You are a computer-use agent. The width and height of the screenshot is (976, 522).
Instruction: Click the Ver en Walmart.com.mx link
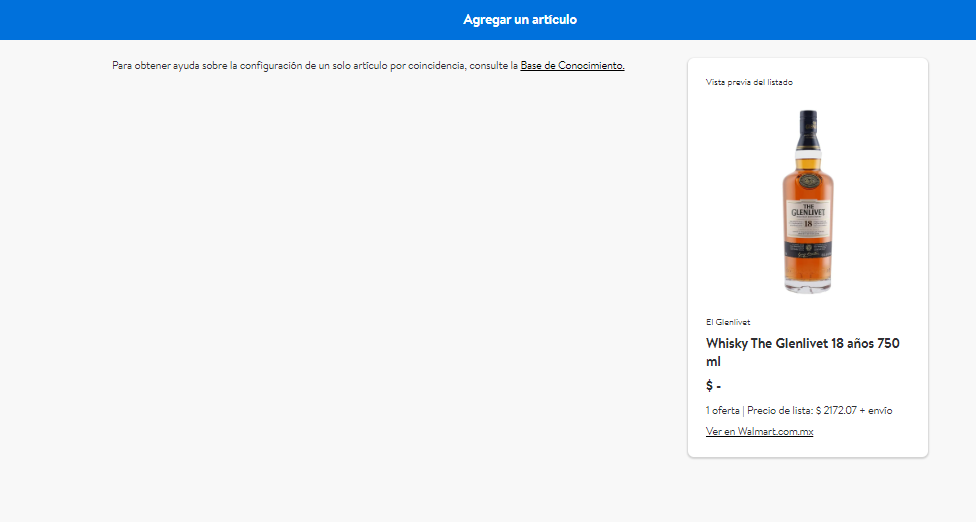(x=759, y=431)
